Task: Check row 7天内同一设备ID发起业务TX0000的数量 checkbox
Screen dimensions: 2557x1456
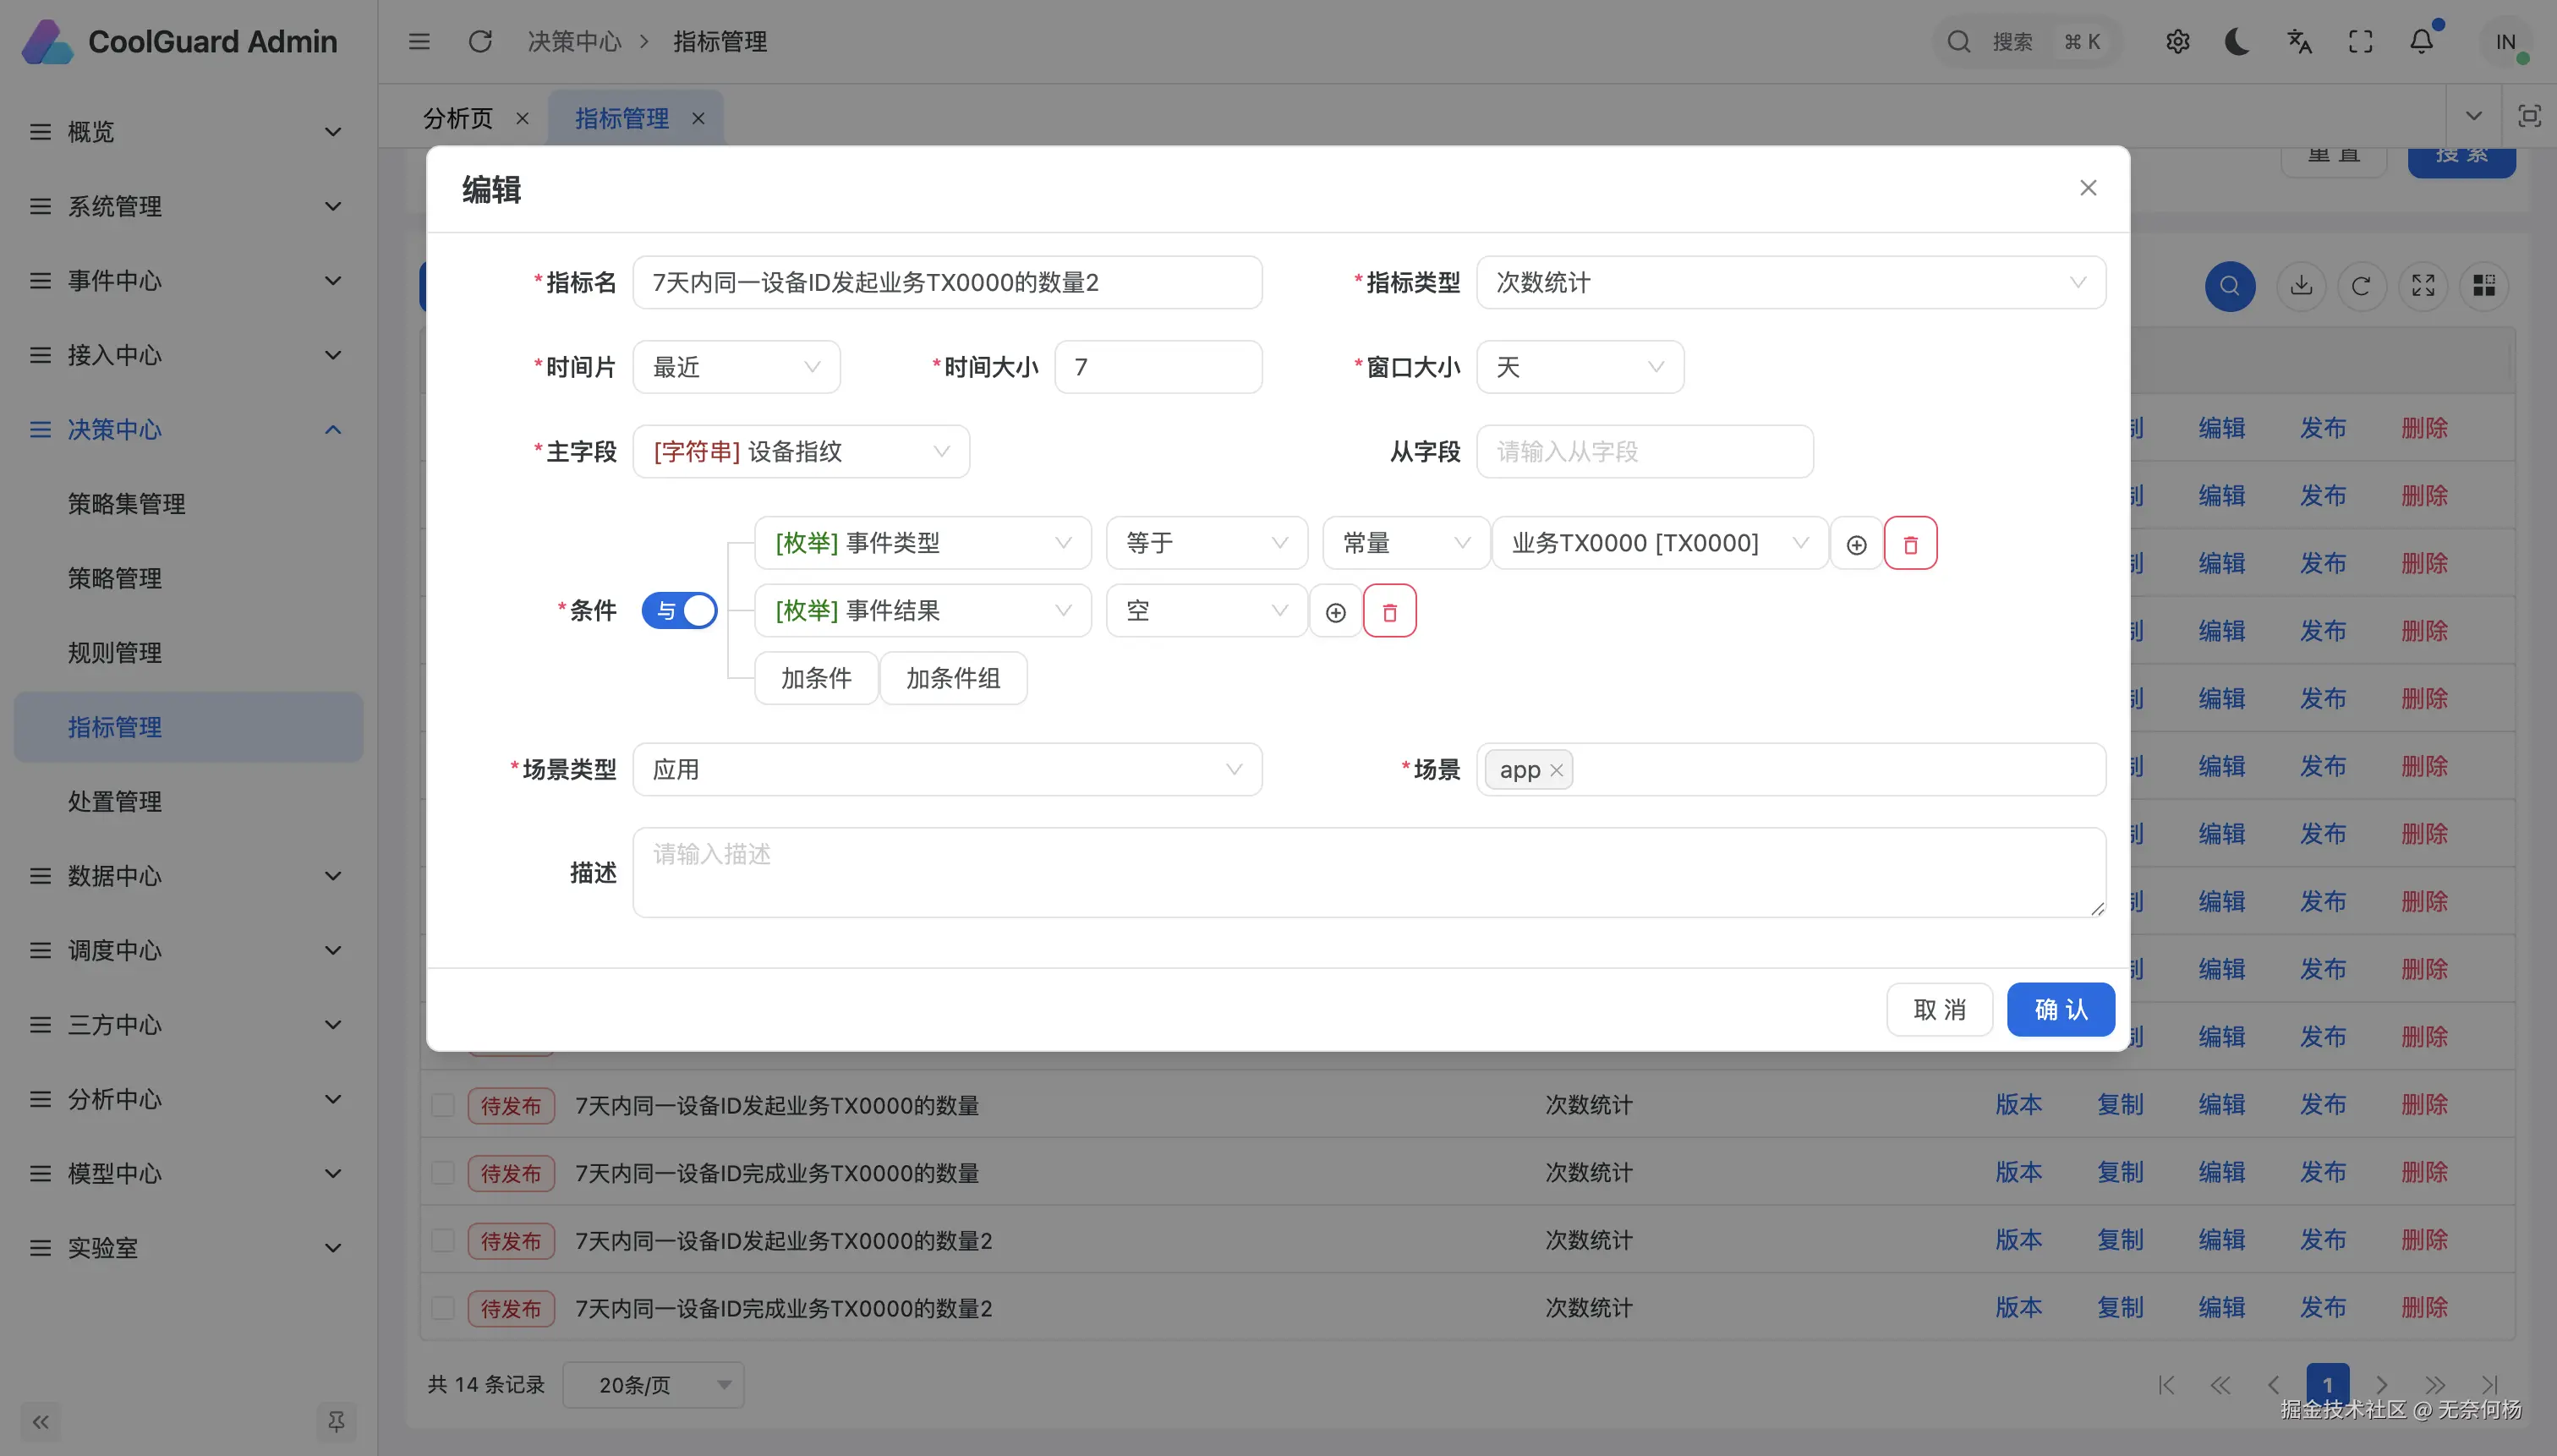Action: [x=443, y=1105]
